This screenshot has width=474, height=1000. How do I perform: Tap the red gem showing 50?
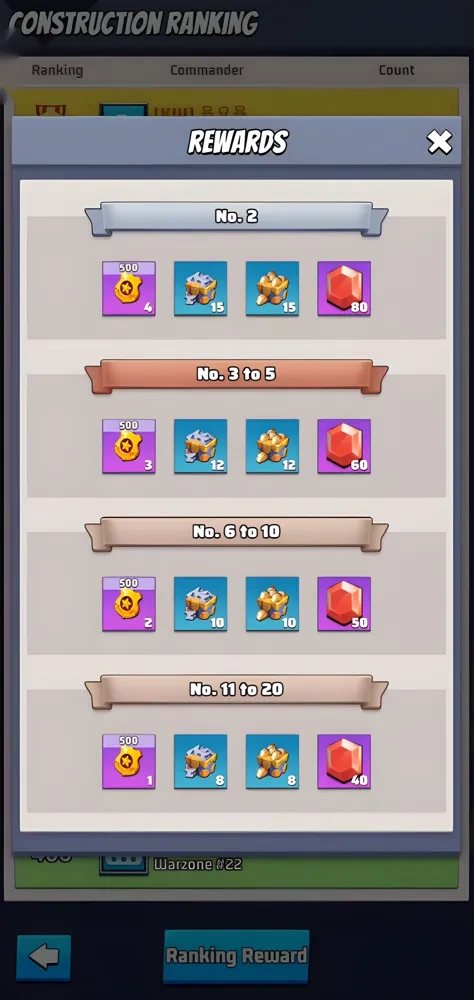pos(344,604)
